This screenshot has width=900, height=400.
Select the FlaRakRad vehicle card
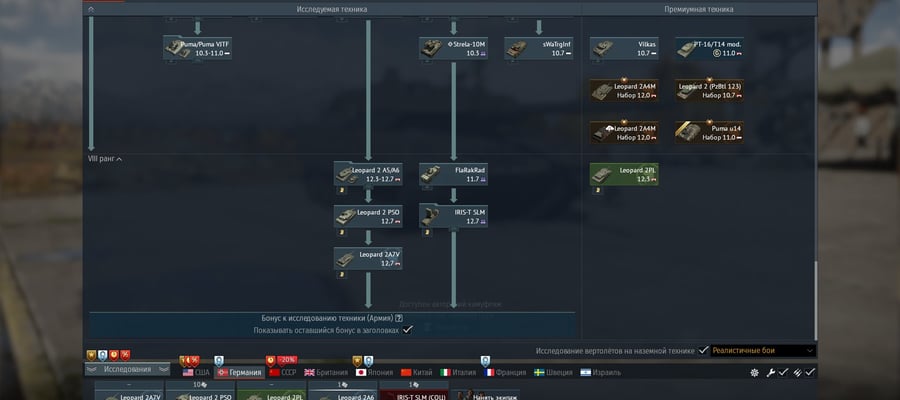[x=453, y=174]
